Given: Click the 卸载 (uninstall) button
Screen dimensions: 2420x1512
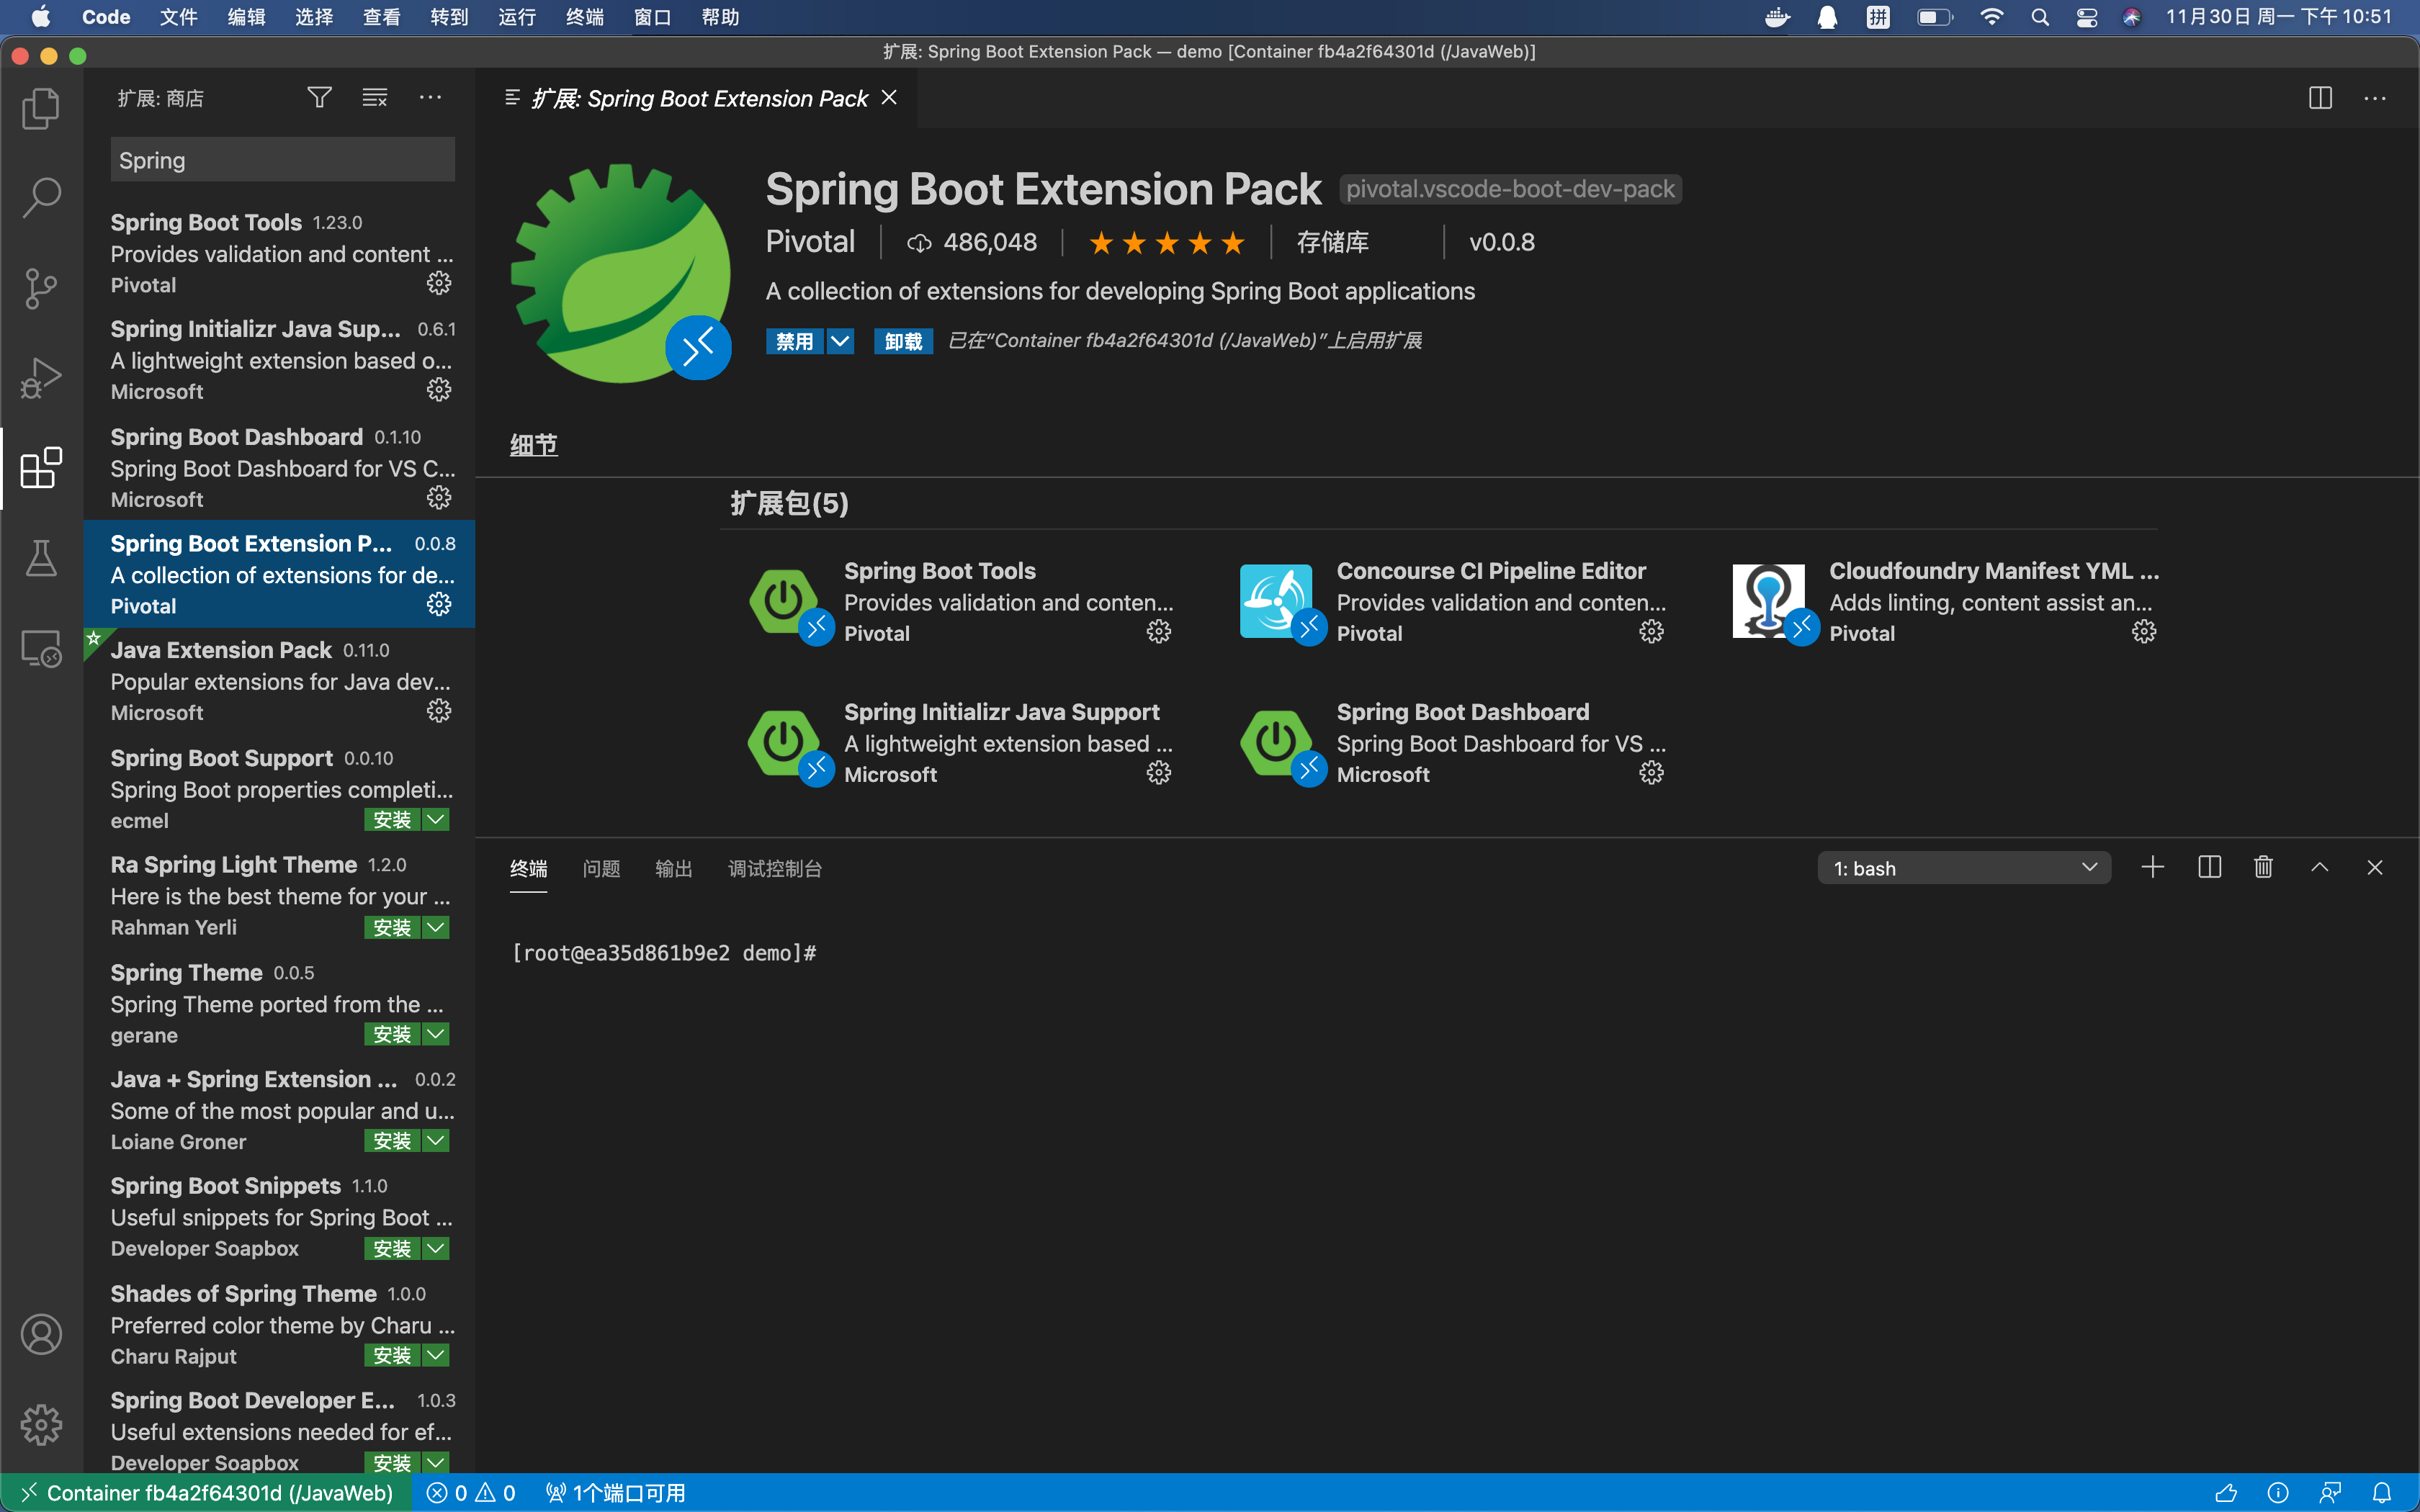Looking at the screenshot, I should (903, 341).
